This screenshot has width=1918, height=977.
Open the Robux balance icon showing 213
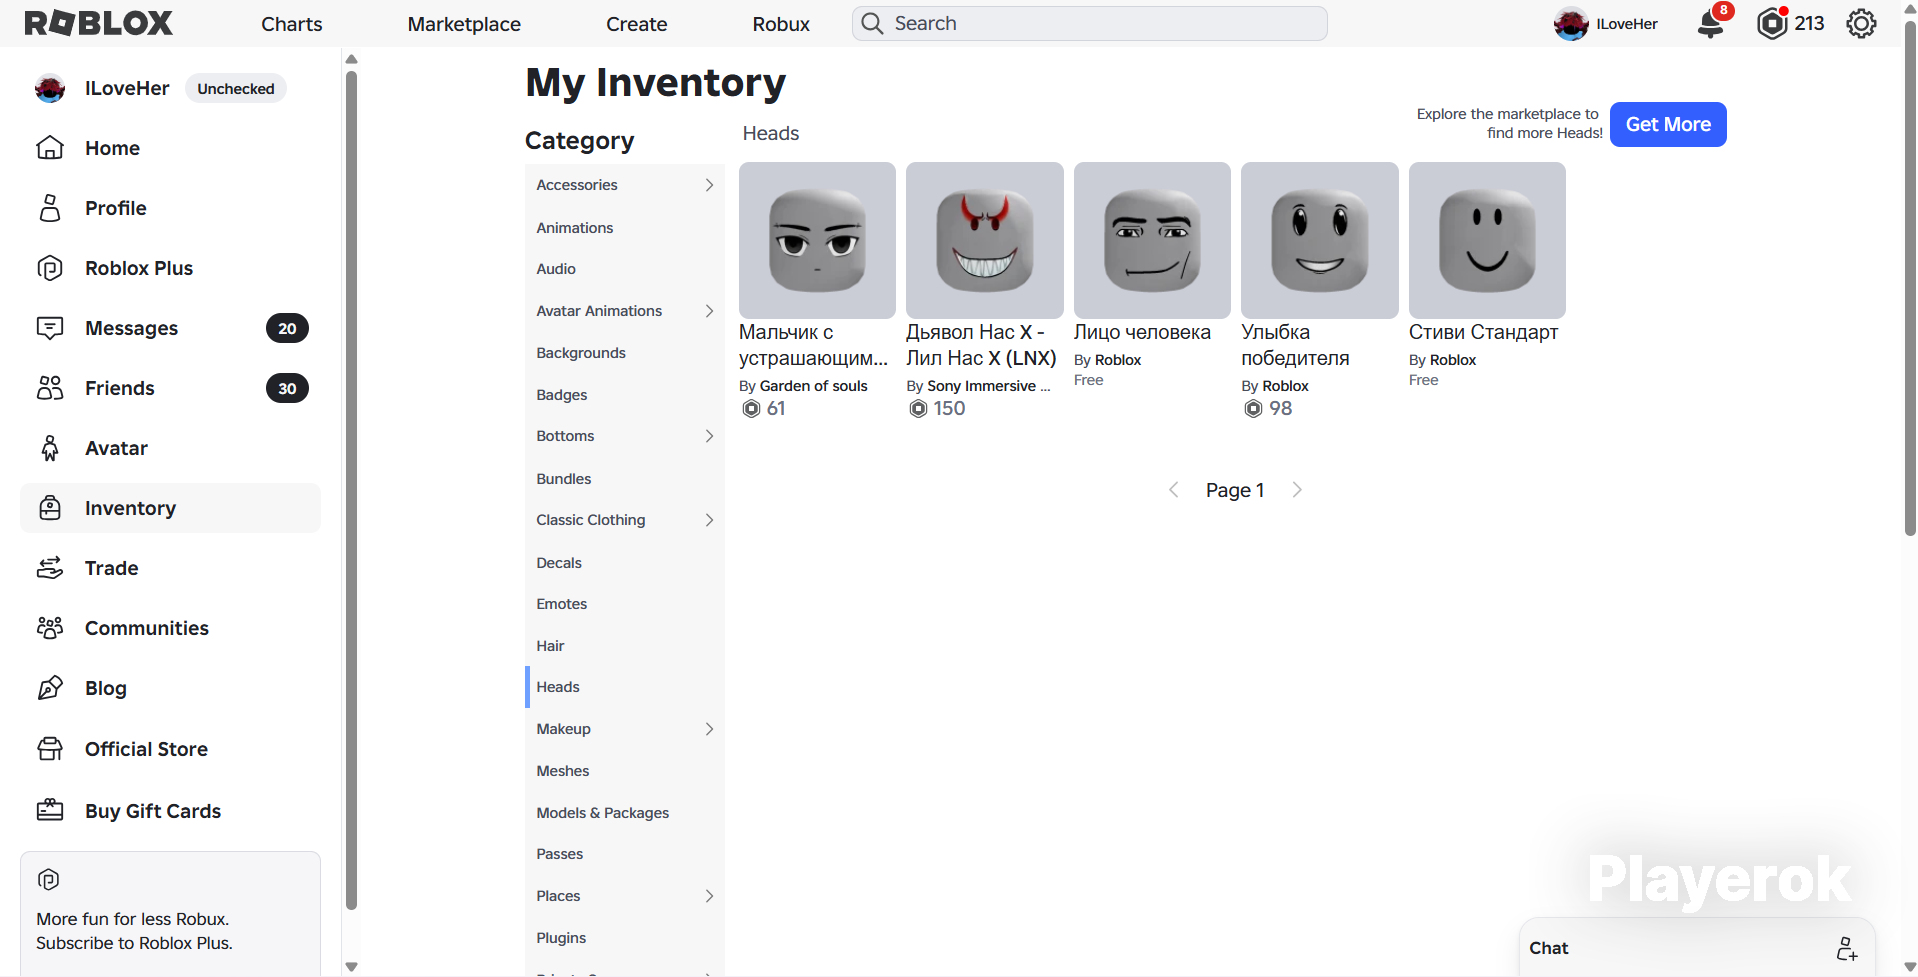(x=1772, y=23)
